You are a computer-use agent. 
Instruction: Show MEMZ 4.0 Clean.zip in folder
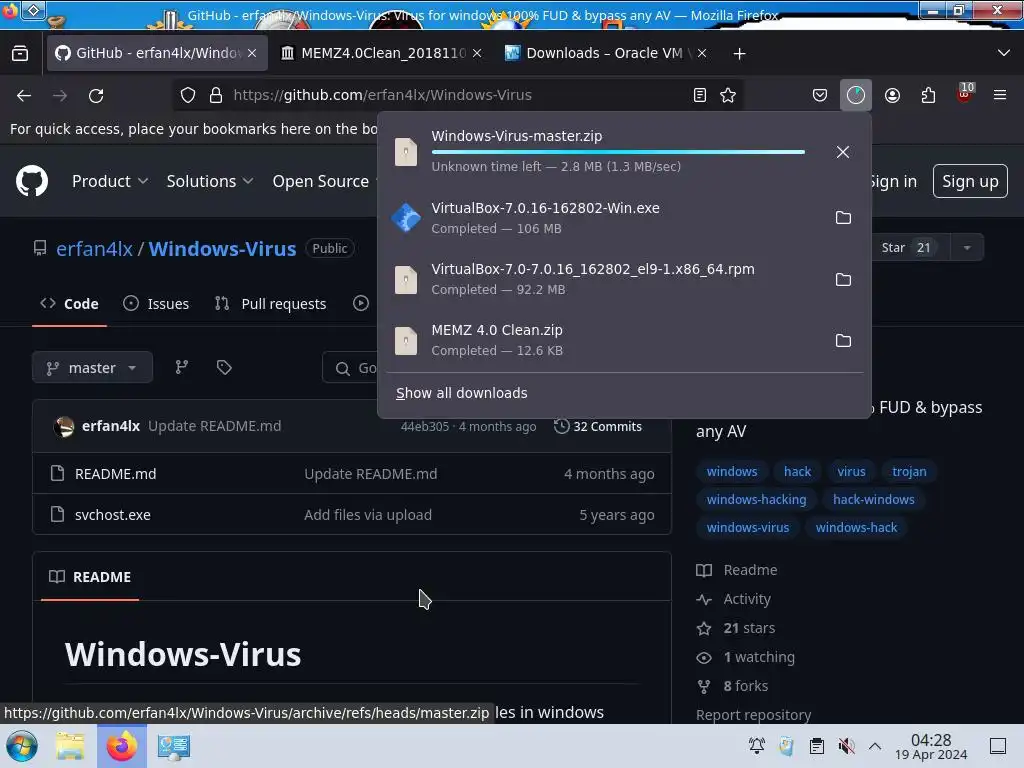(843, 340)
